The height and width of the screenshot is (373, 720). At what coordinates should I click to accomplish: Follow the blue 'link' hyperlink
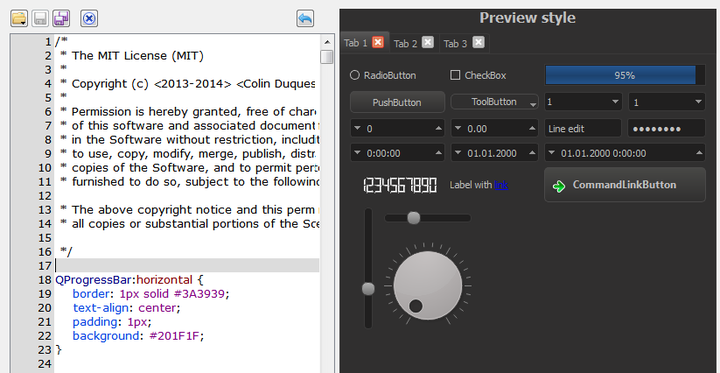tap(501, 185)
